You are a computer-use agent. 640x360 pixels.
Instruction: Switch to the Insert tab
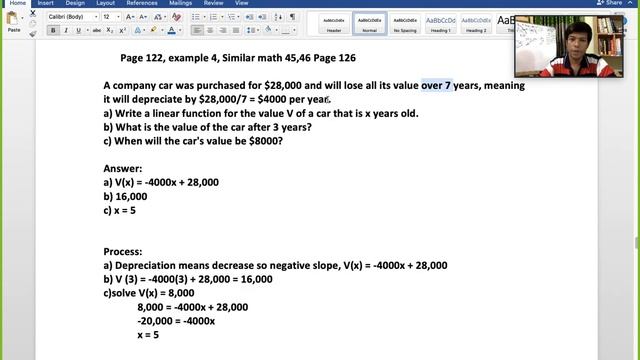point(45,3)
